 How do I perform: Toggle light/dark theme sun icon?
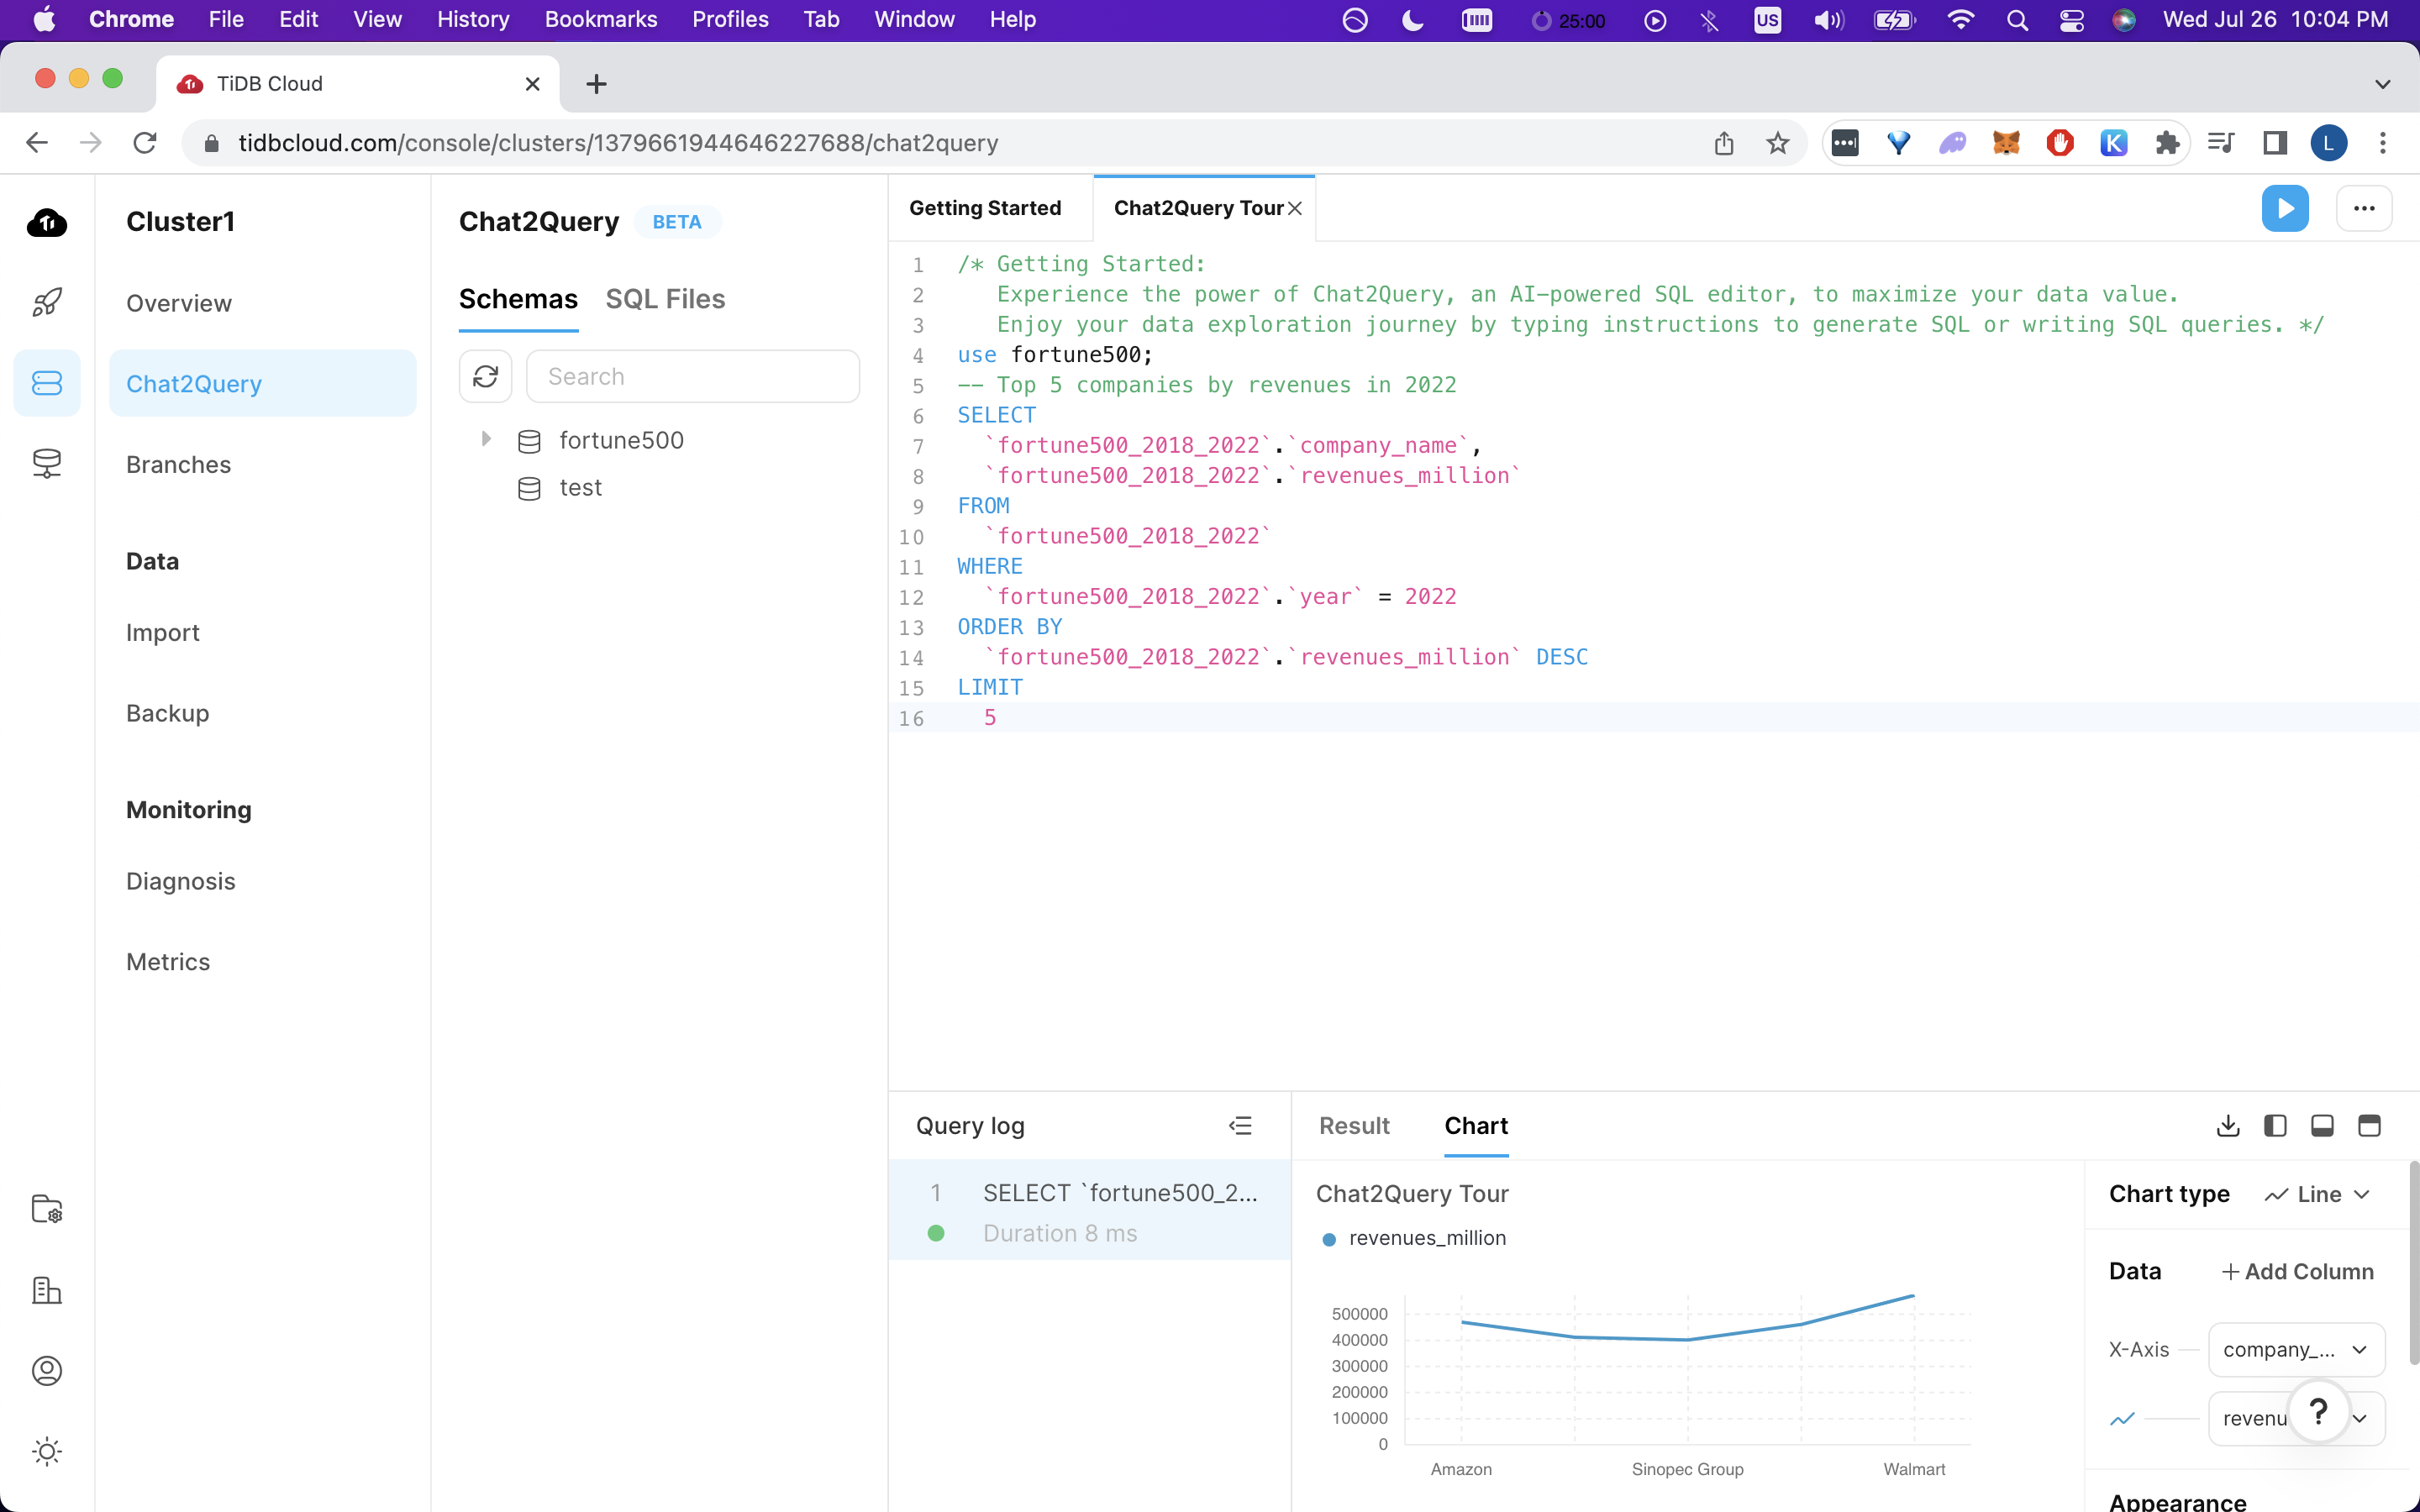(x=47, y=1451)
